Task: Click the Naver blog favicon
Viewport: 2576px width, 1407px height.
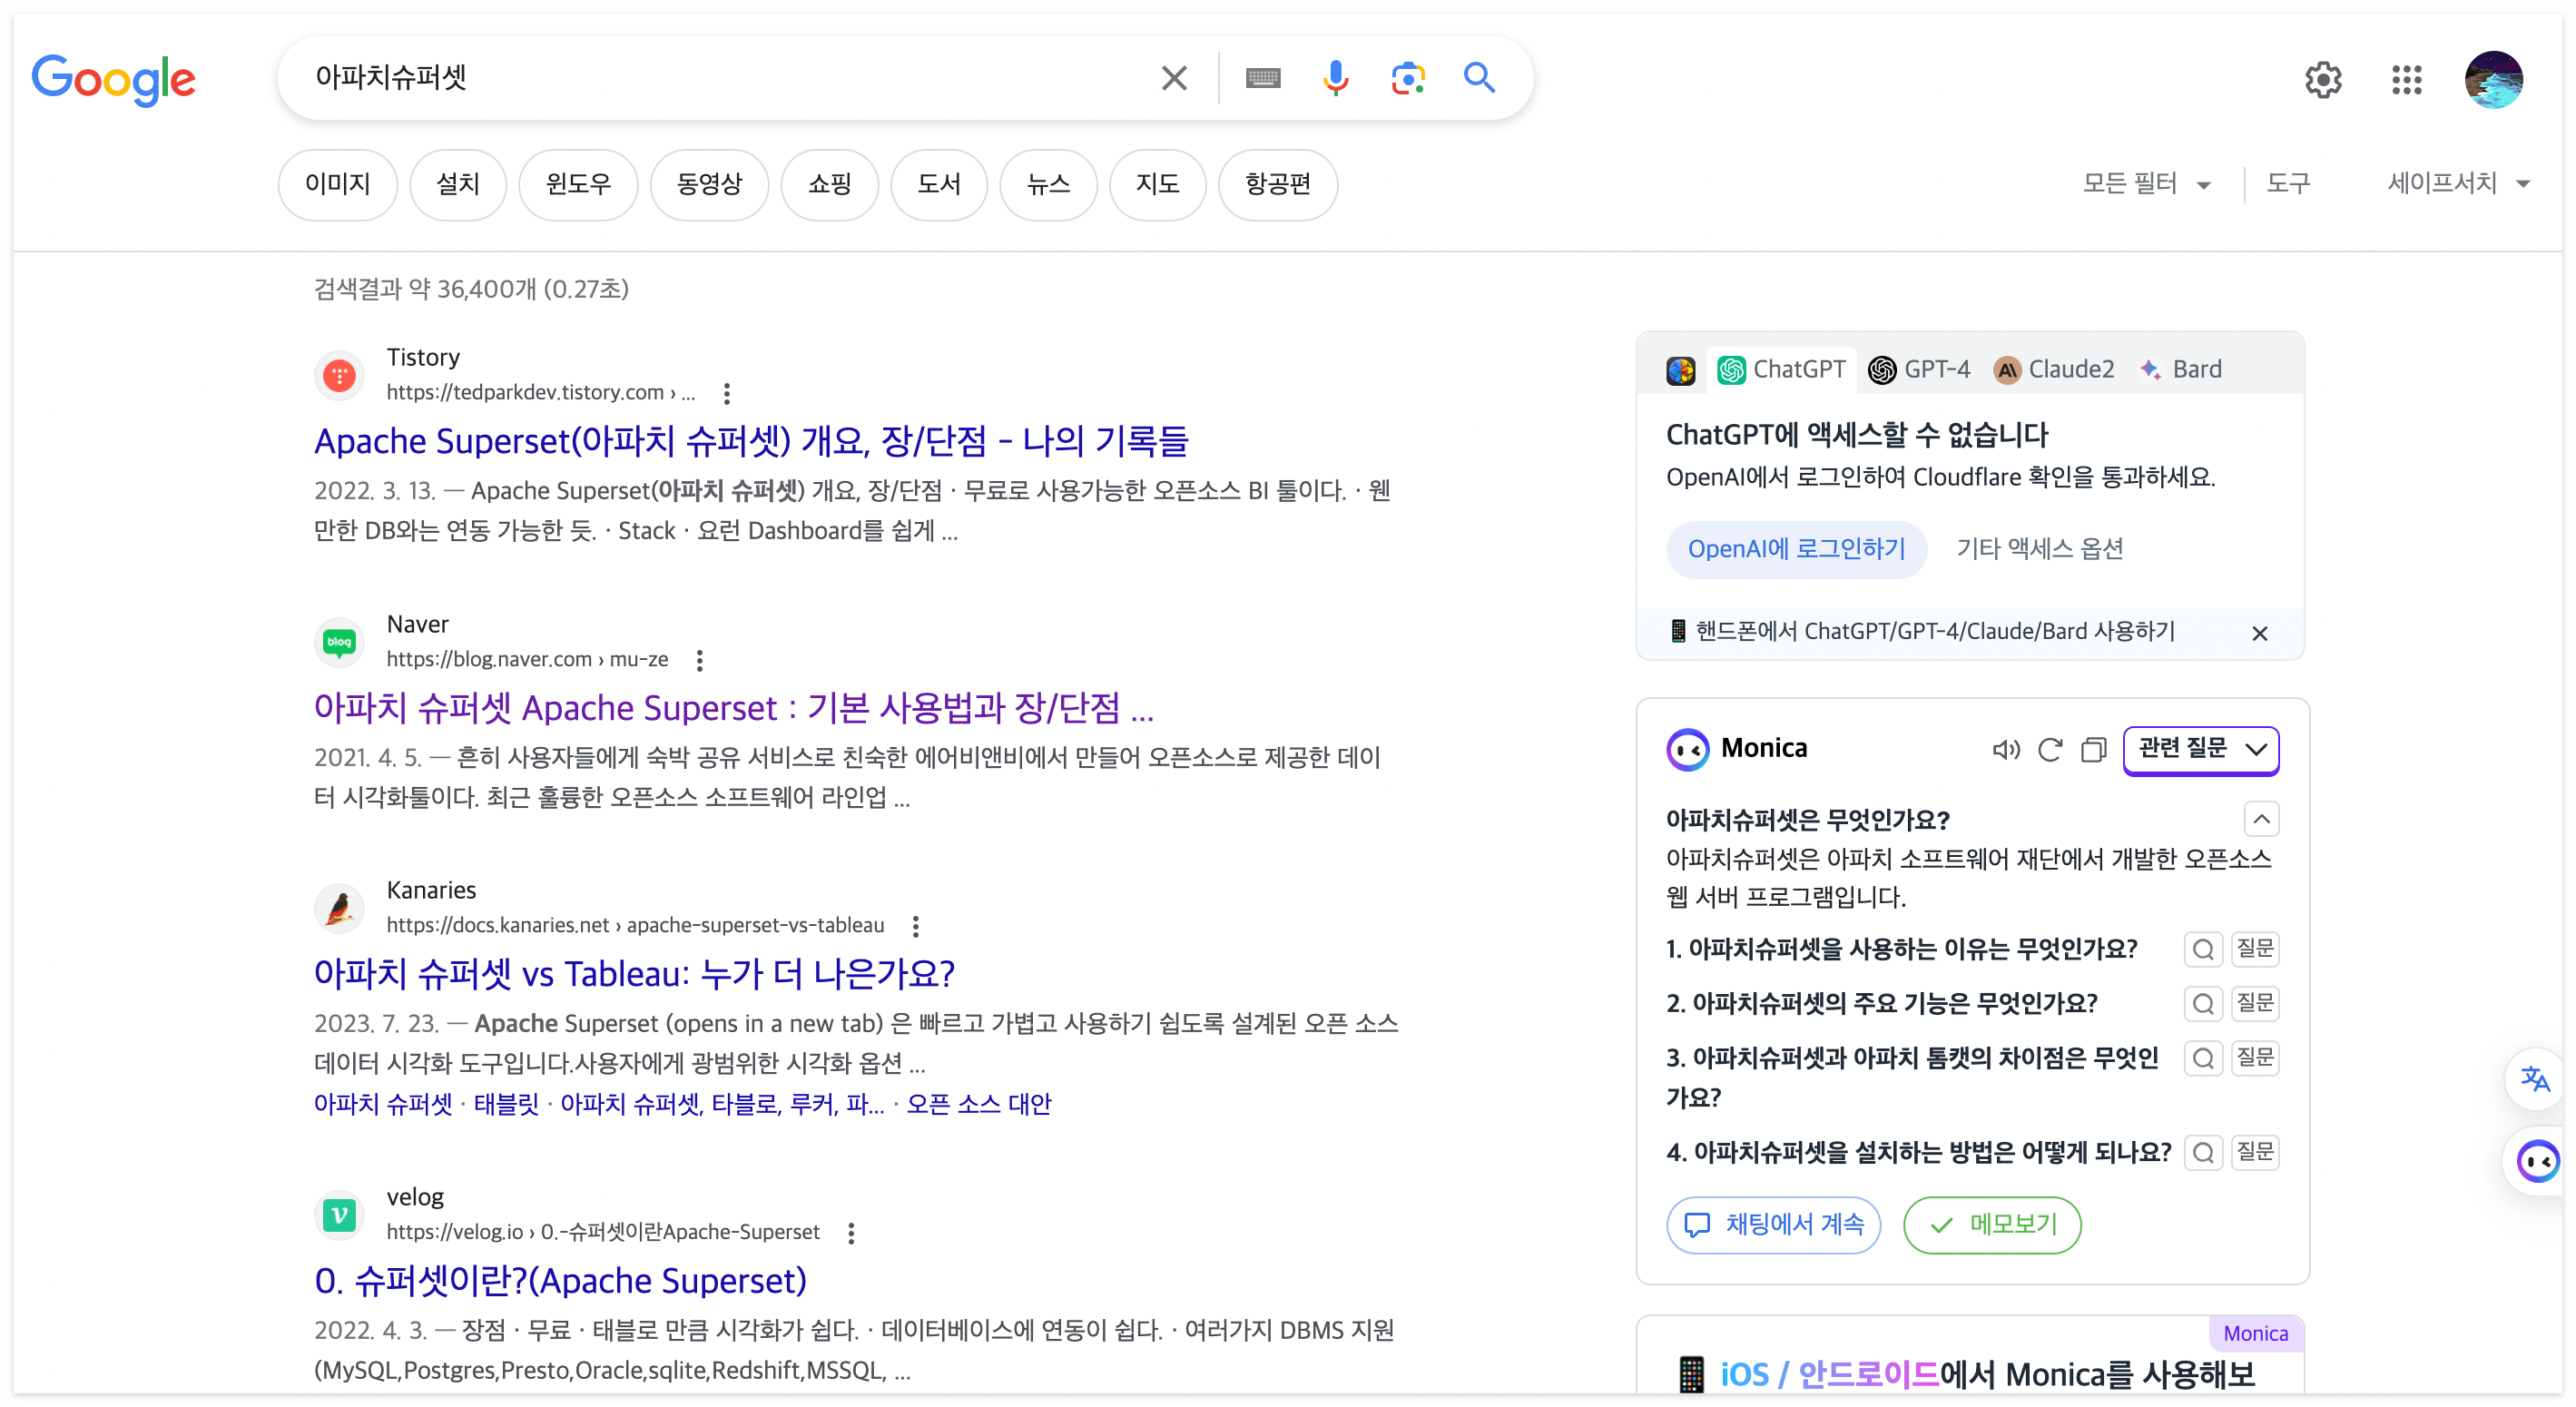Action: point(339,642)
